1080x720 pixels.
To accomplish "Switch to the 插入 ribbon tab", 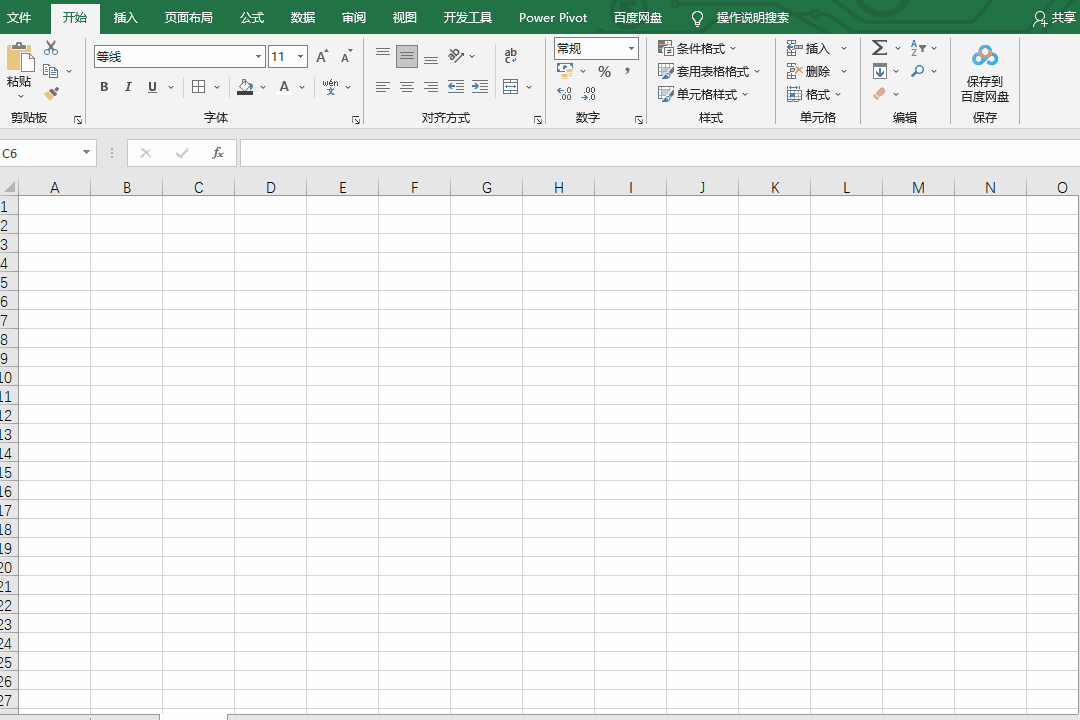I will coord(126,18).
